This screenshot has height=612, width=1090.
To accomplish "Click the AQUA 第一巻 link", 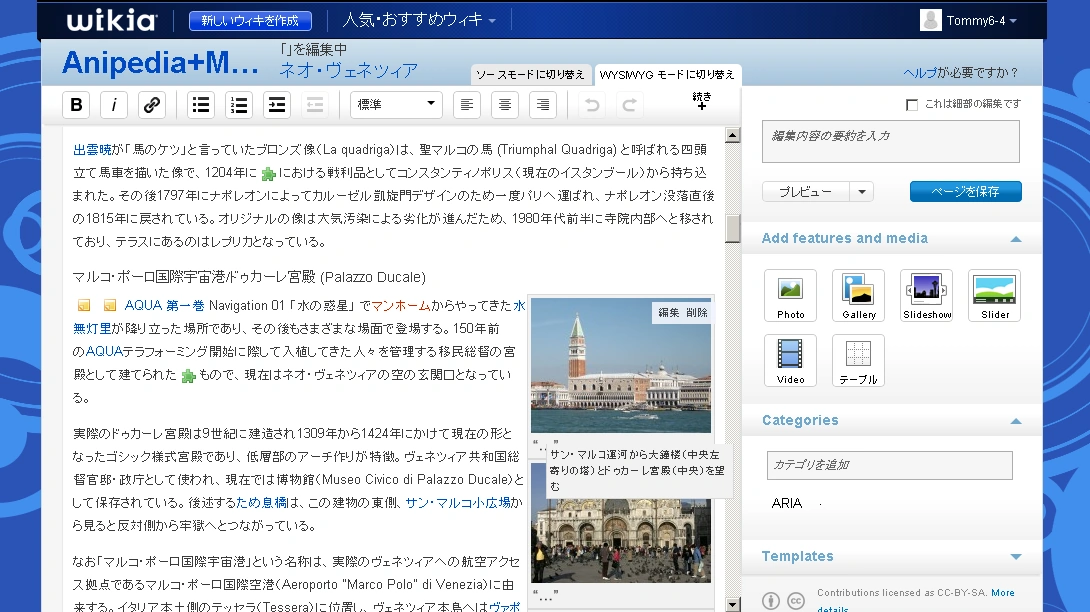I will click(164, 305).
